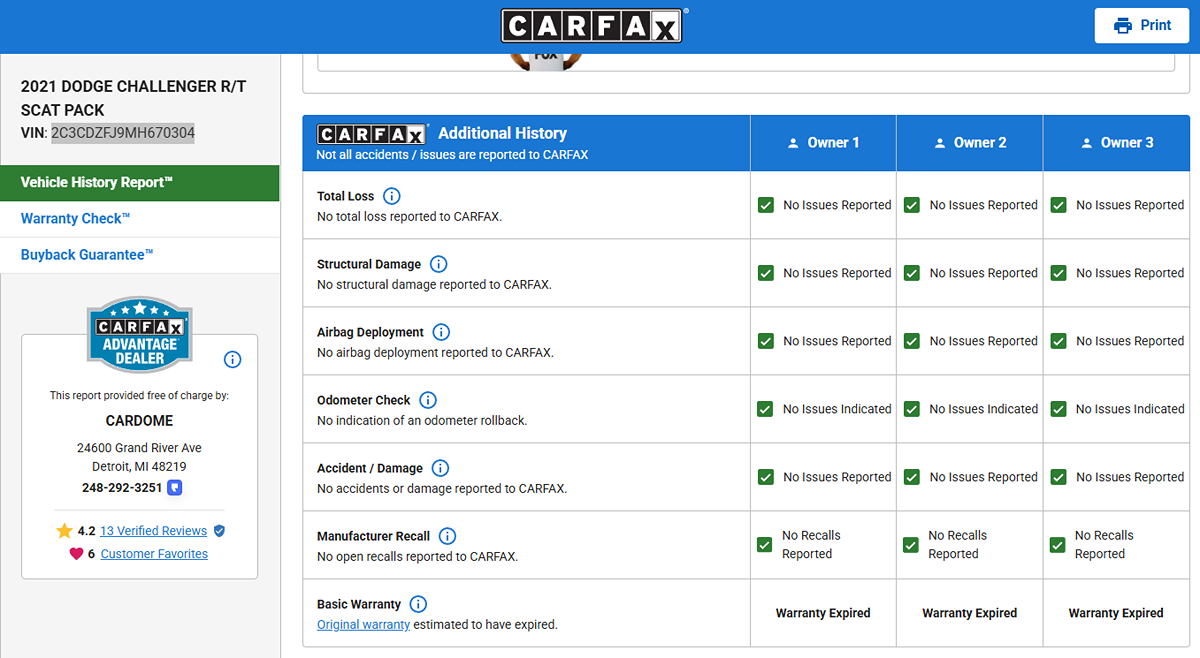This screenshot has width=1200, height=658.
Task: Select the VIN 2C3CDZFJ9MH670304
Action: click(123, 132)
